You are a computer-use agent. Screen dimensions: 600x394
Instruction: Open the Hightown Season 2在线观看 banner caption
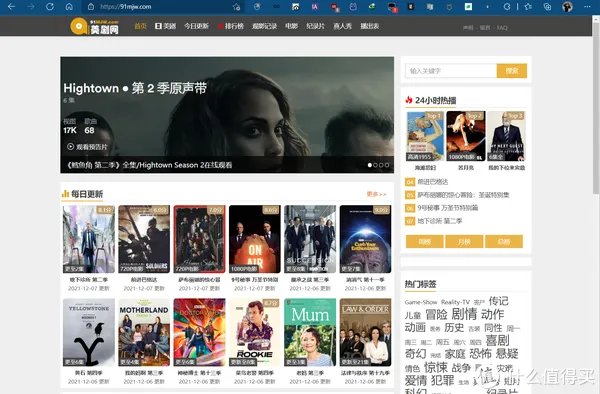150,165
